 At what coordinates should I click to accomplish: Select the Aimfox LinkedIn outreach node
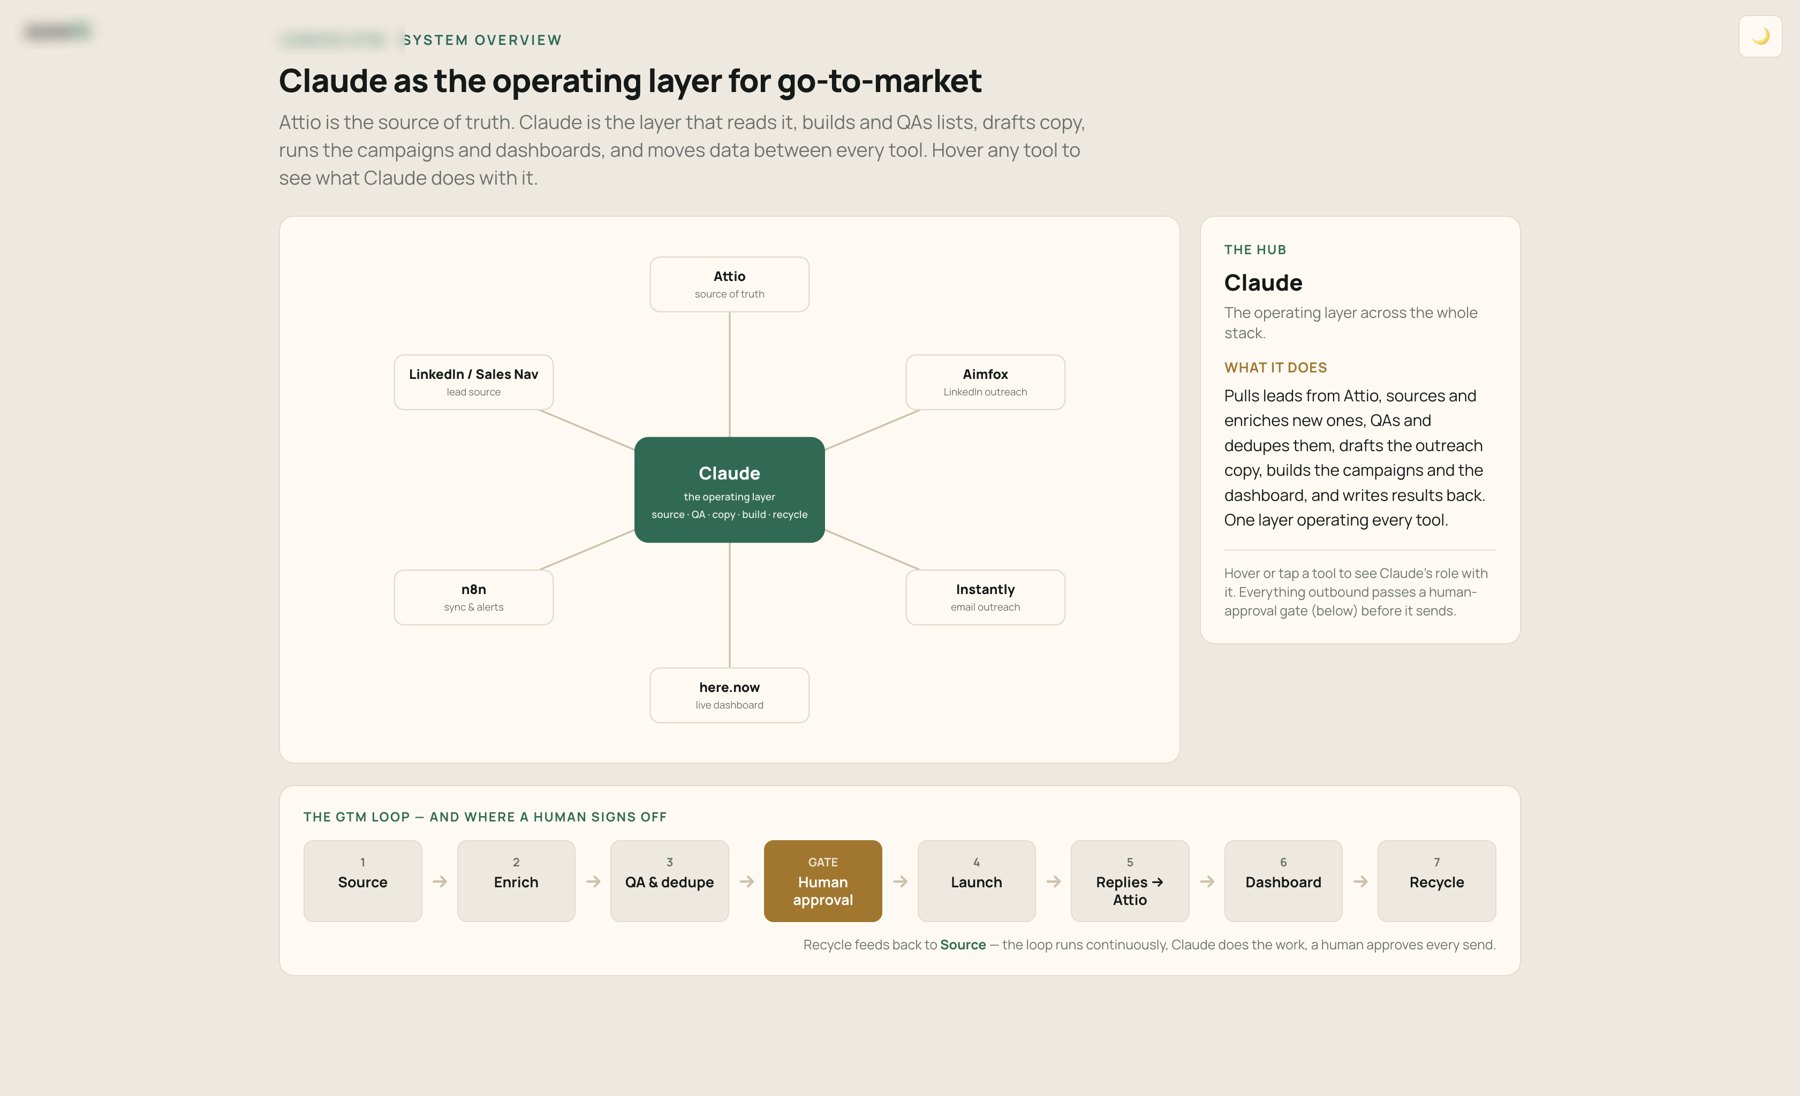985,382
